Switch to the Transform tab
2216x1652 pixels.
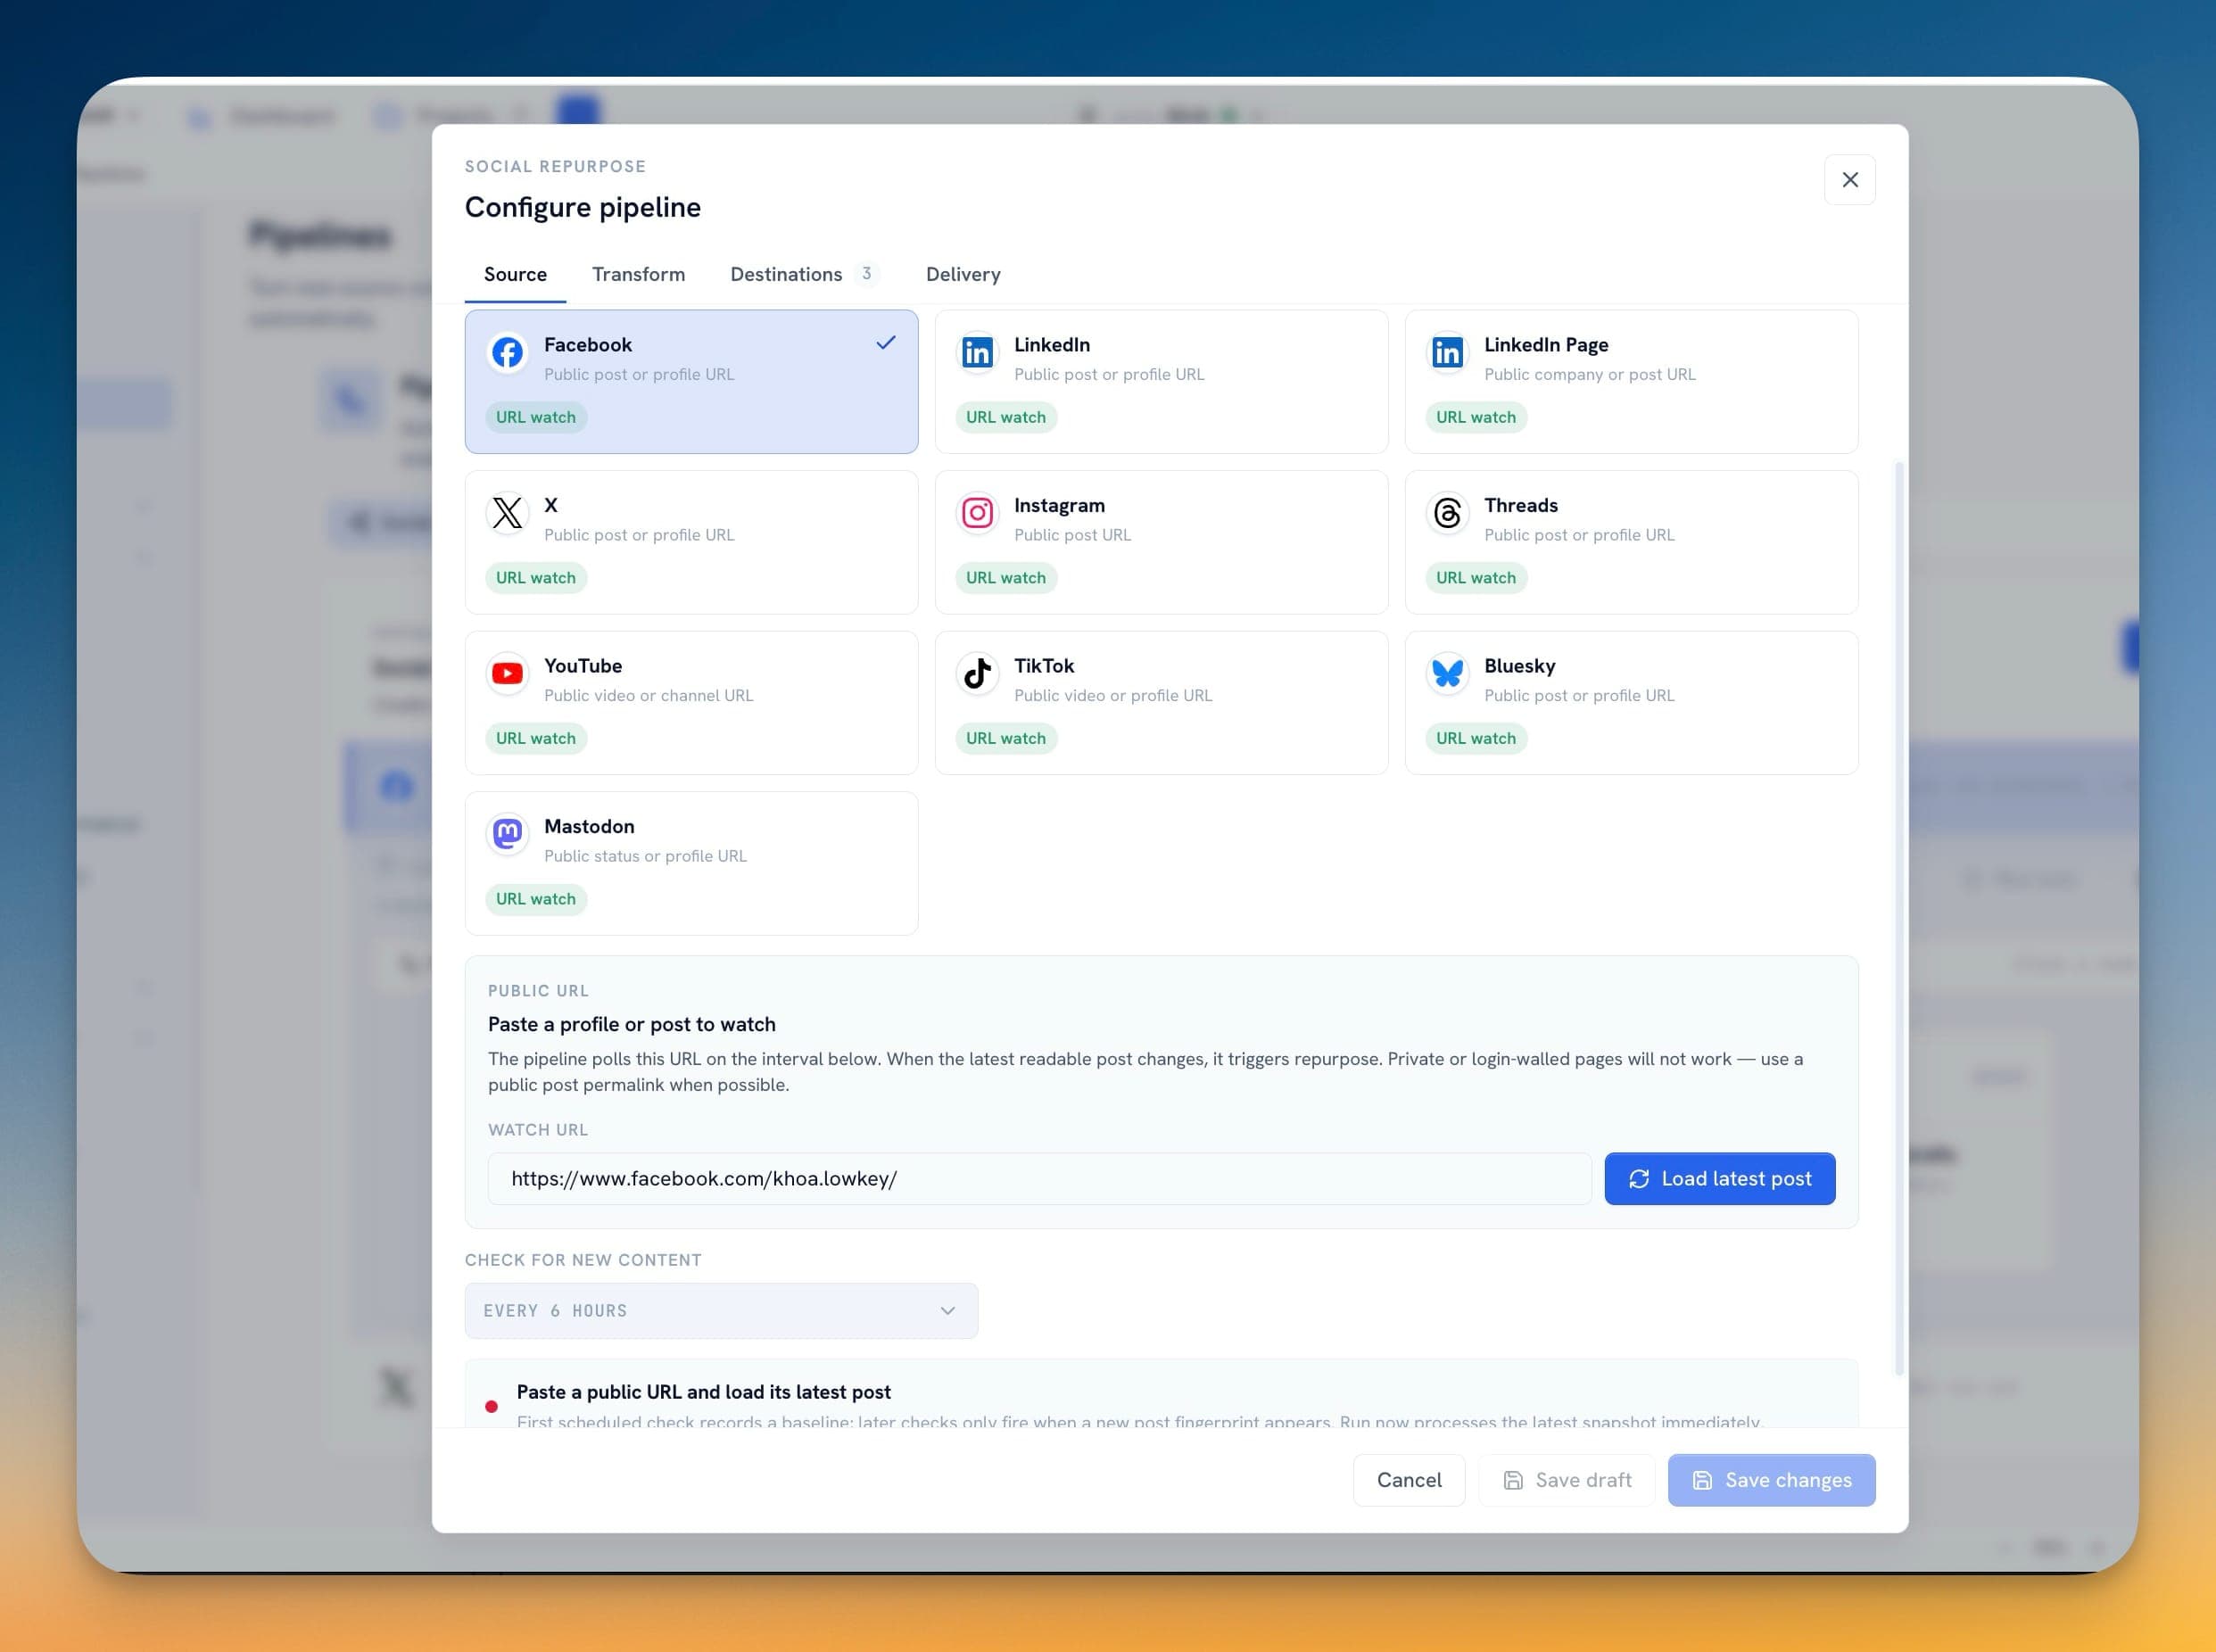(x=638, y=274)
